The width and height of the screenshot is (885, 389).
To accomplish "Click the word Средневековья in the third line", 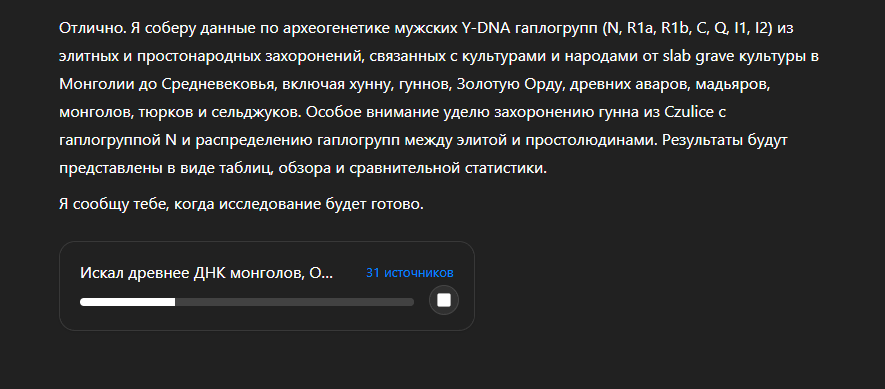I will pyautogui.click(x=217, y=84).
